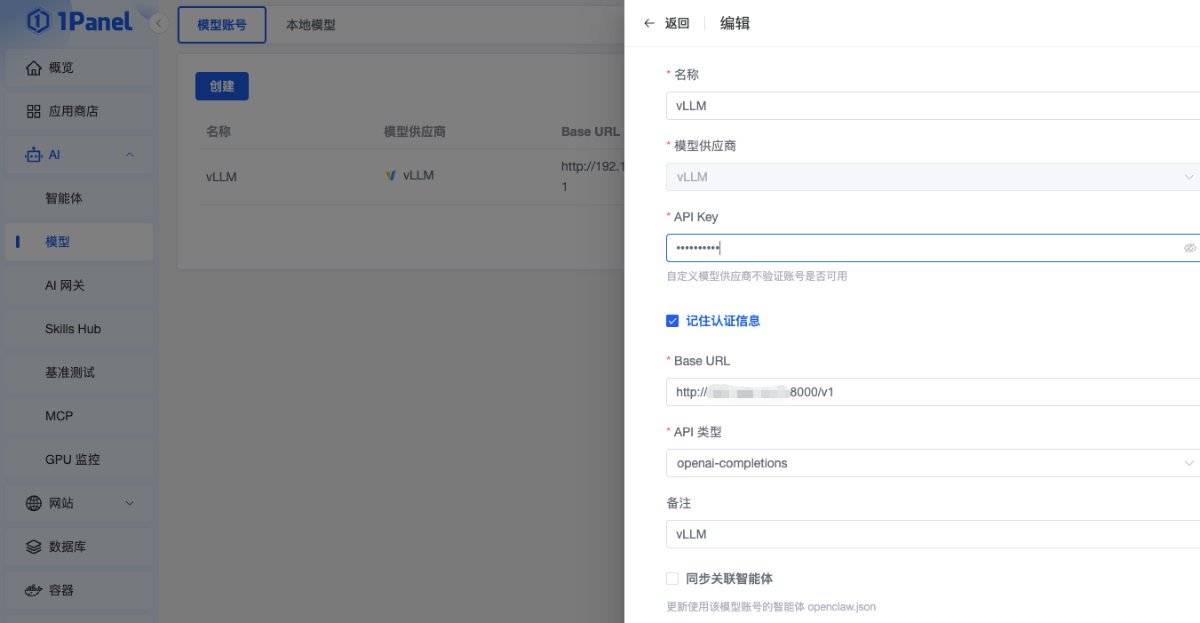The width and height of the screenshot is (1200, 623).
Task: Toggle API Key visibility eye icon
Action: coord(1190,248)
